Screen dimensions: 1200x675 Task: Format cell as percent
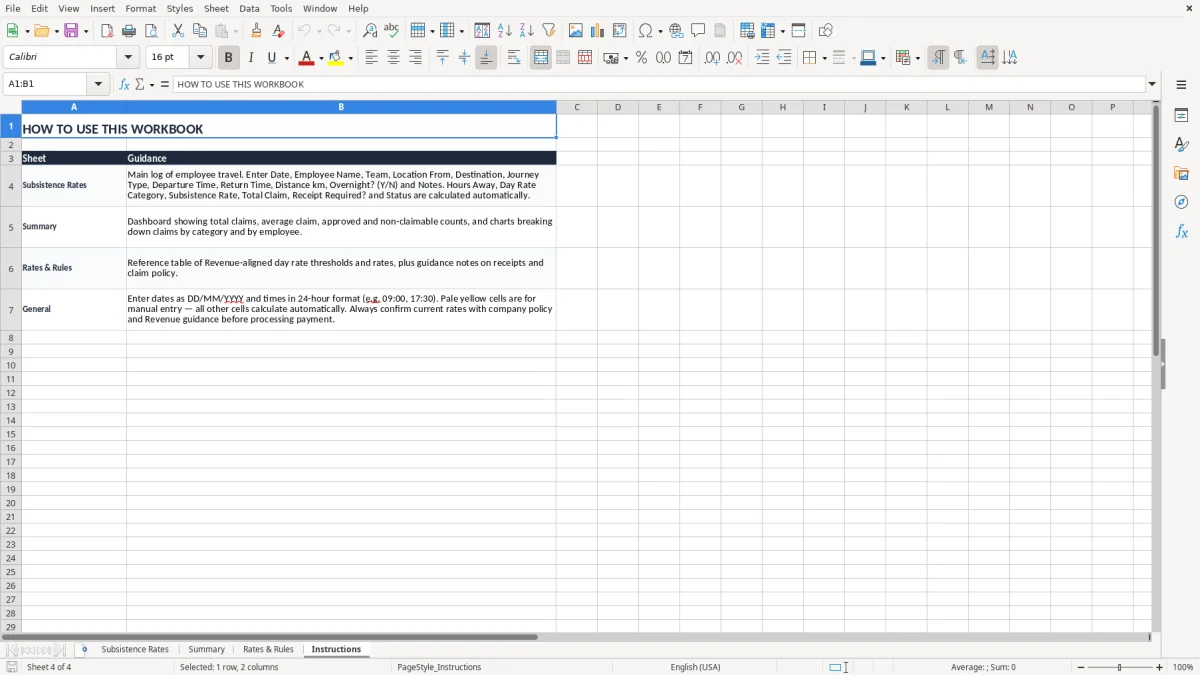point(641,58)
